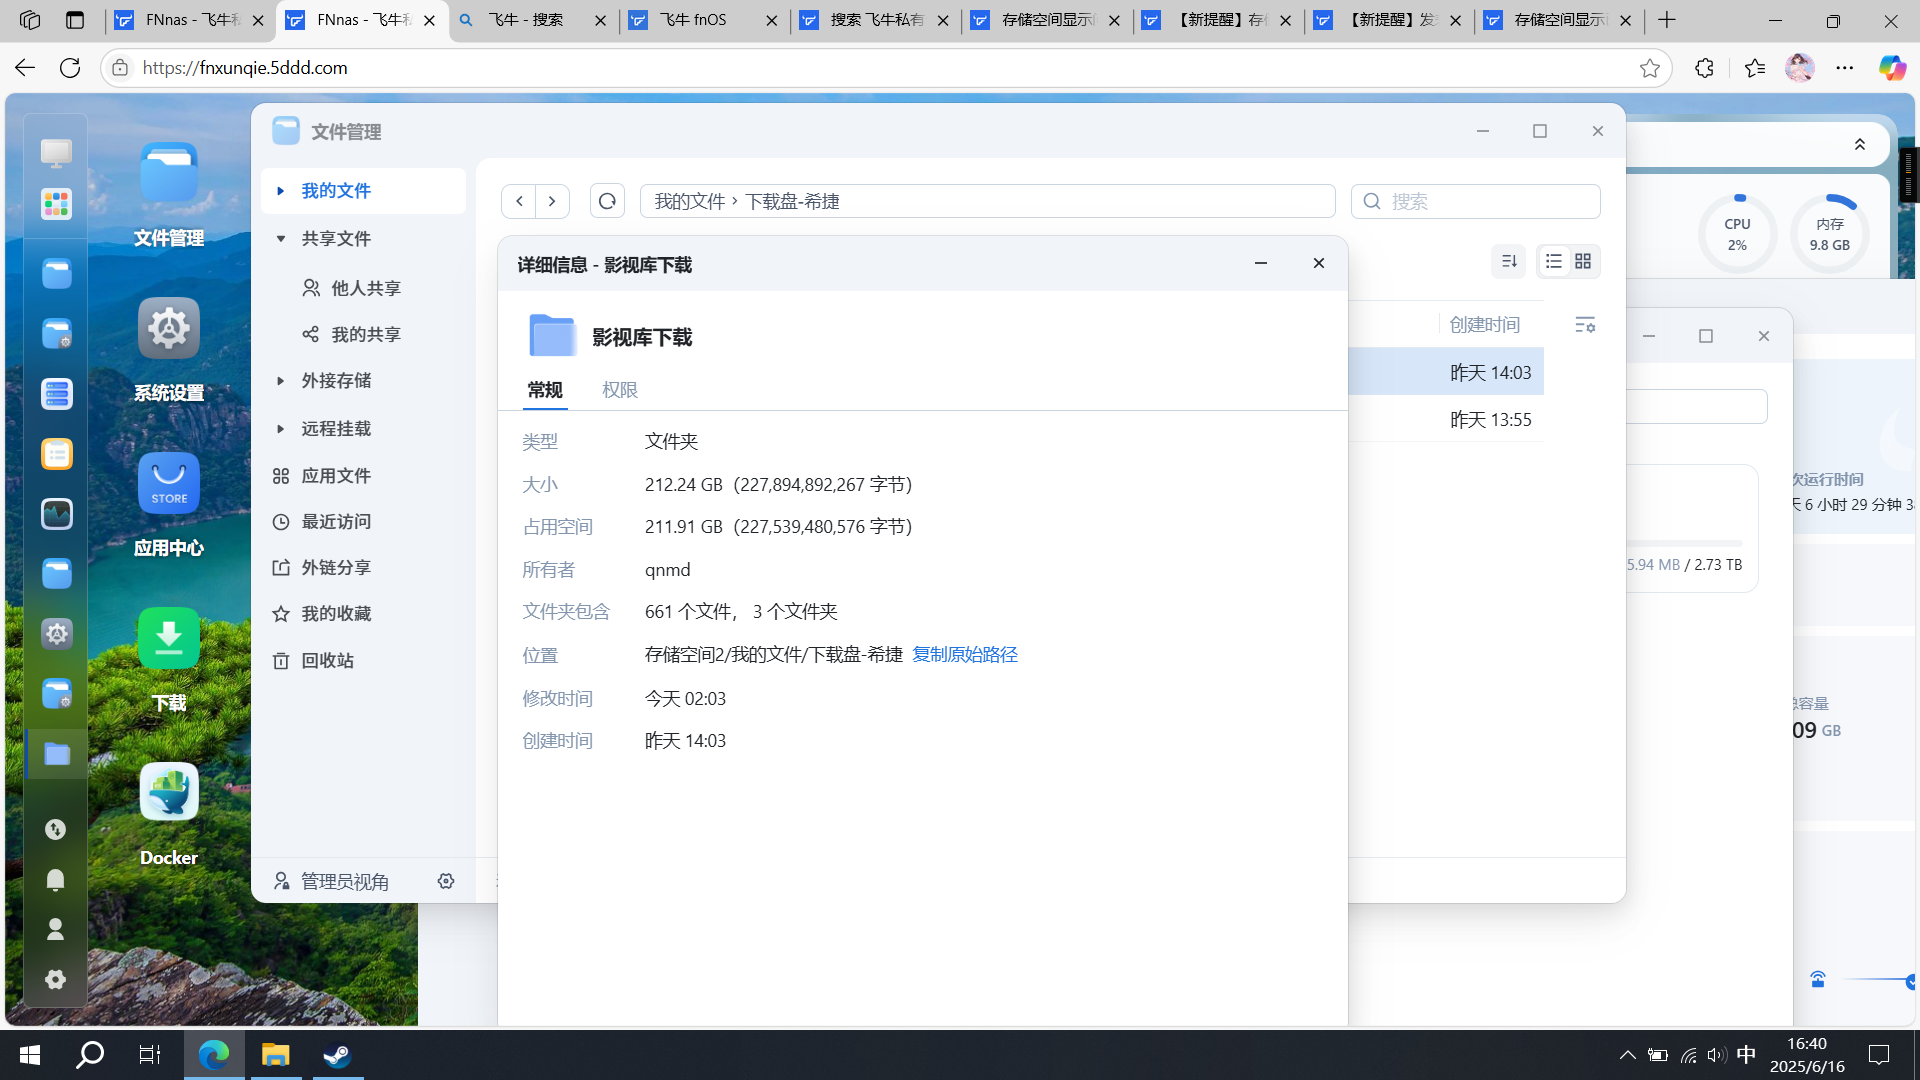
Task: Select the highlighted dark-blue folder dock icon
Action: pos(56,754)
